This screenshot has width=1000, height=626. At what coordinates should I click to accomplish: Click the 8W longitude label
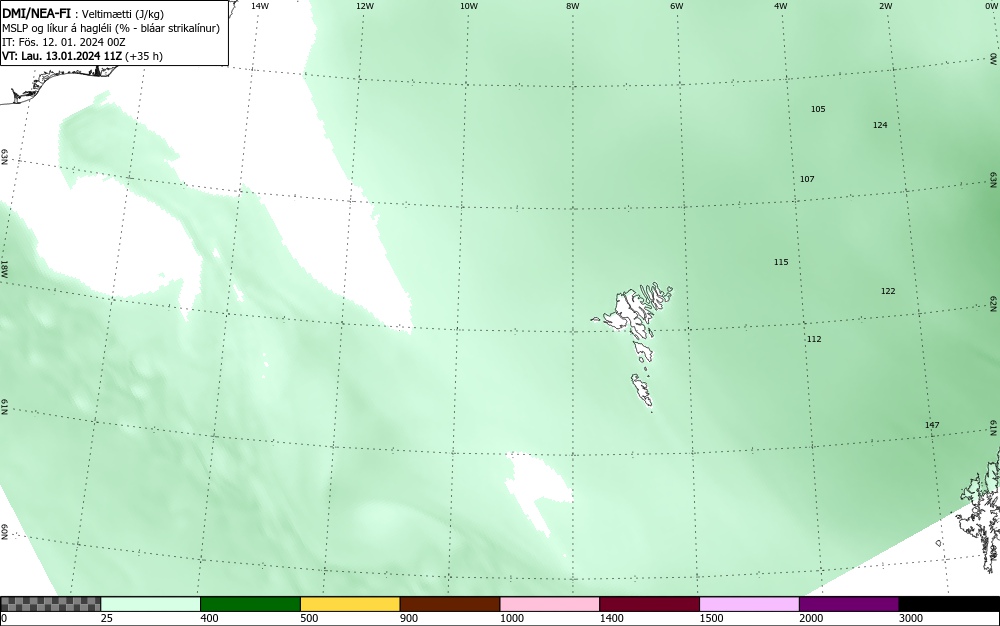pyautogui.click(x=573, y=6)
